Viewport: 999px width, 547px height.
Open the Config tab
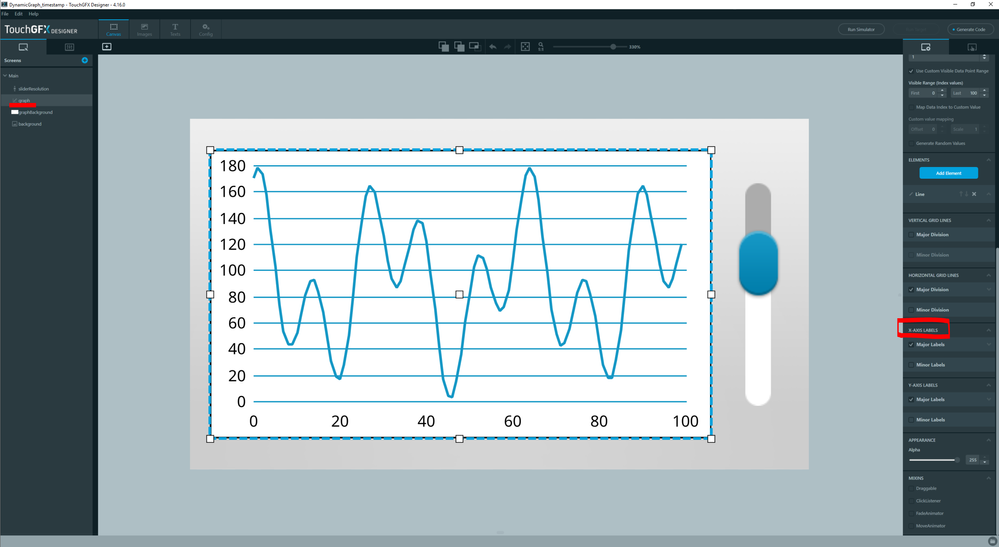pos(206,29)
